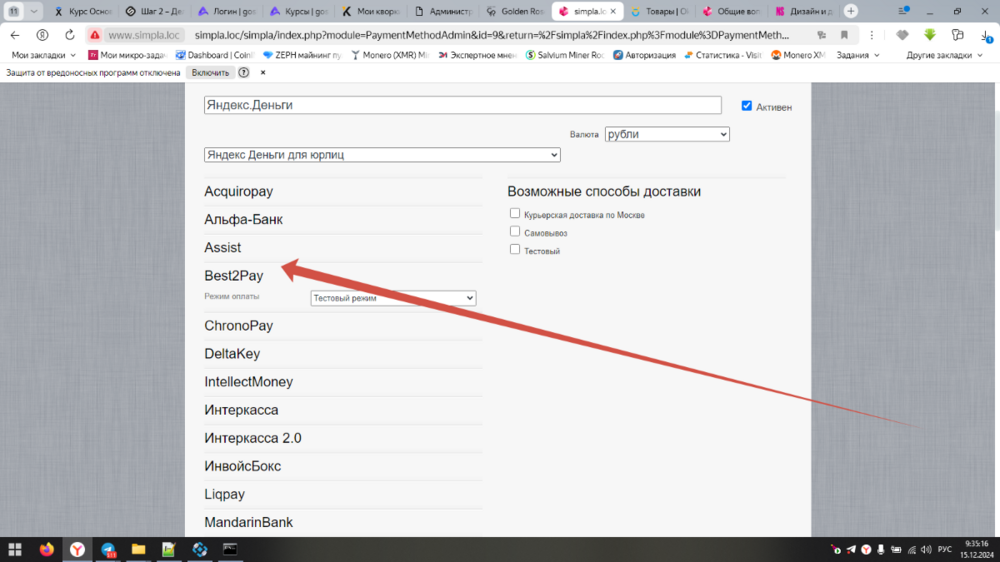The width and height of the screenshot is (1000, 562).
Task: Open the Валюта рубли dropdown
Action: coord(667,134)
